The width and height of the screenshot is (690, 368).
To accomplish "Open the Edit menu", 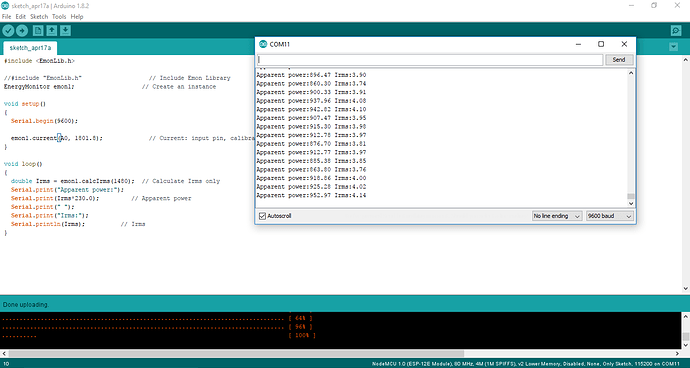I will 21,17.
